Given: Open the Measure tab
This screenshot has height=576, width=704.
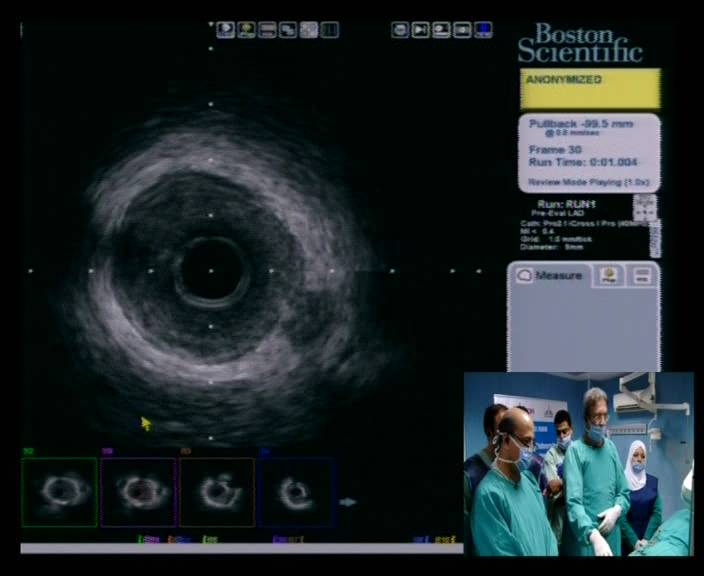Looking at the screenshot, I should (551, 276).
